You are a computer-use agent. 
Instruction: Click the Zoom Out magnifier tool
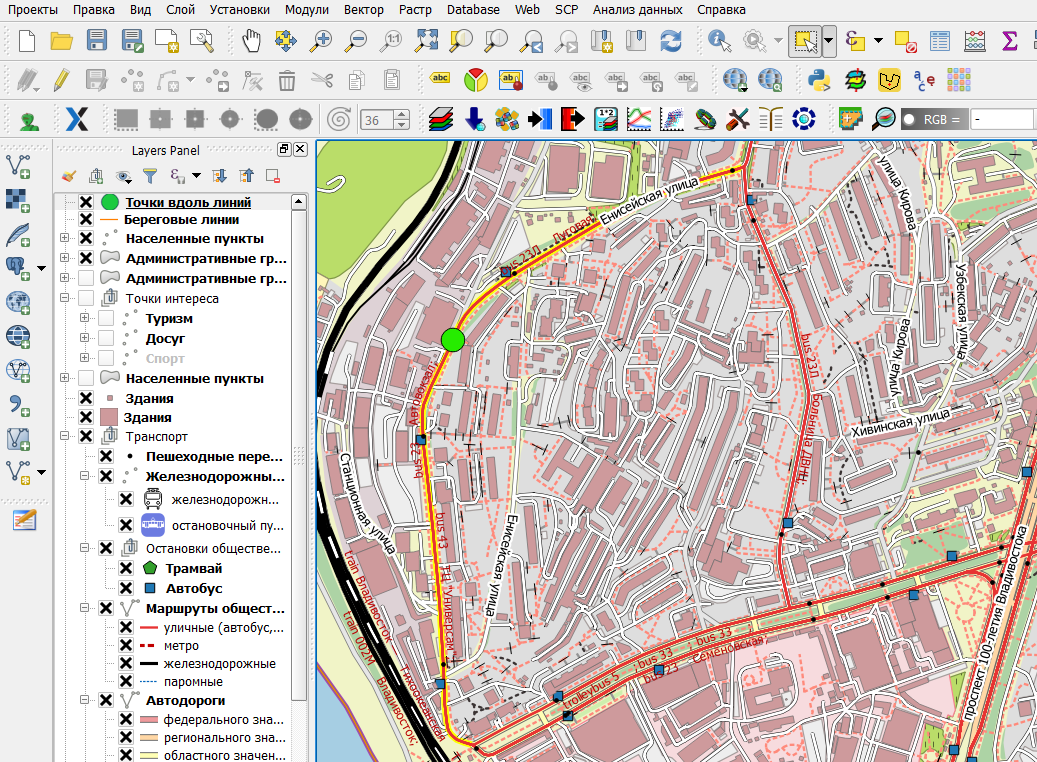click(x=356, y=41)
